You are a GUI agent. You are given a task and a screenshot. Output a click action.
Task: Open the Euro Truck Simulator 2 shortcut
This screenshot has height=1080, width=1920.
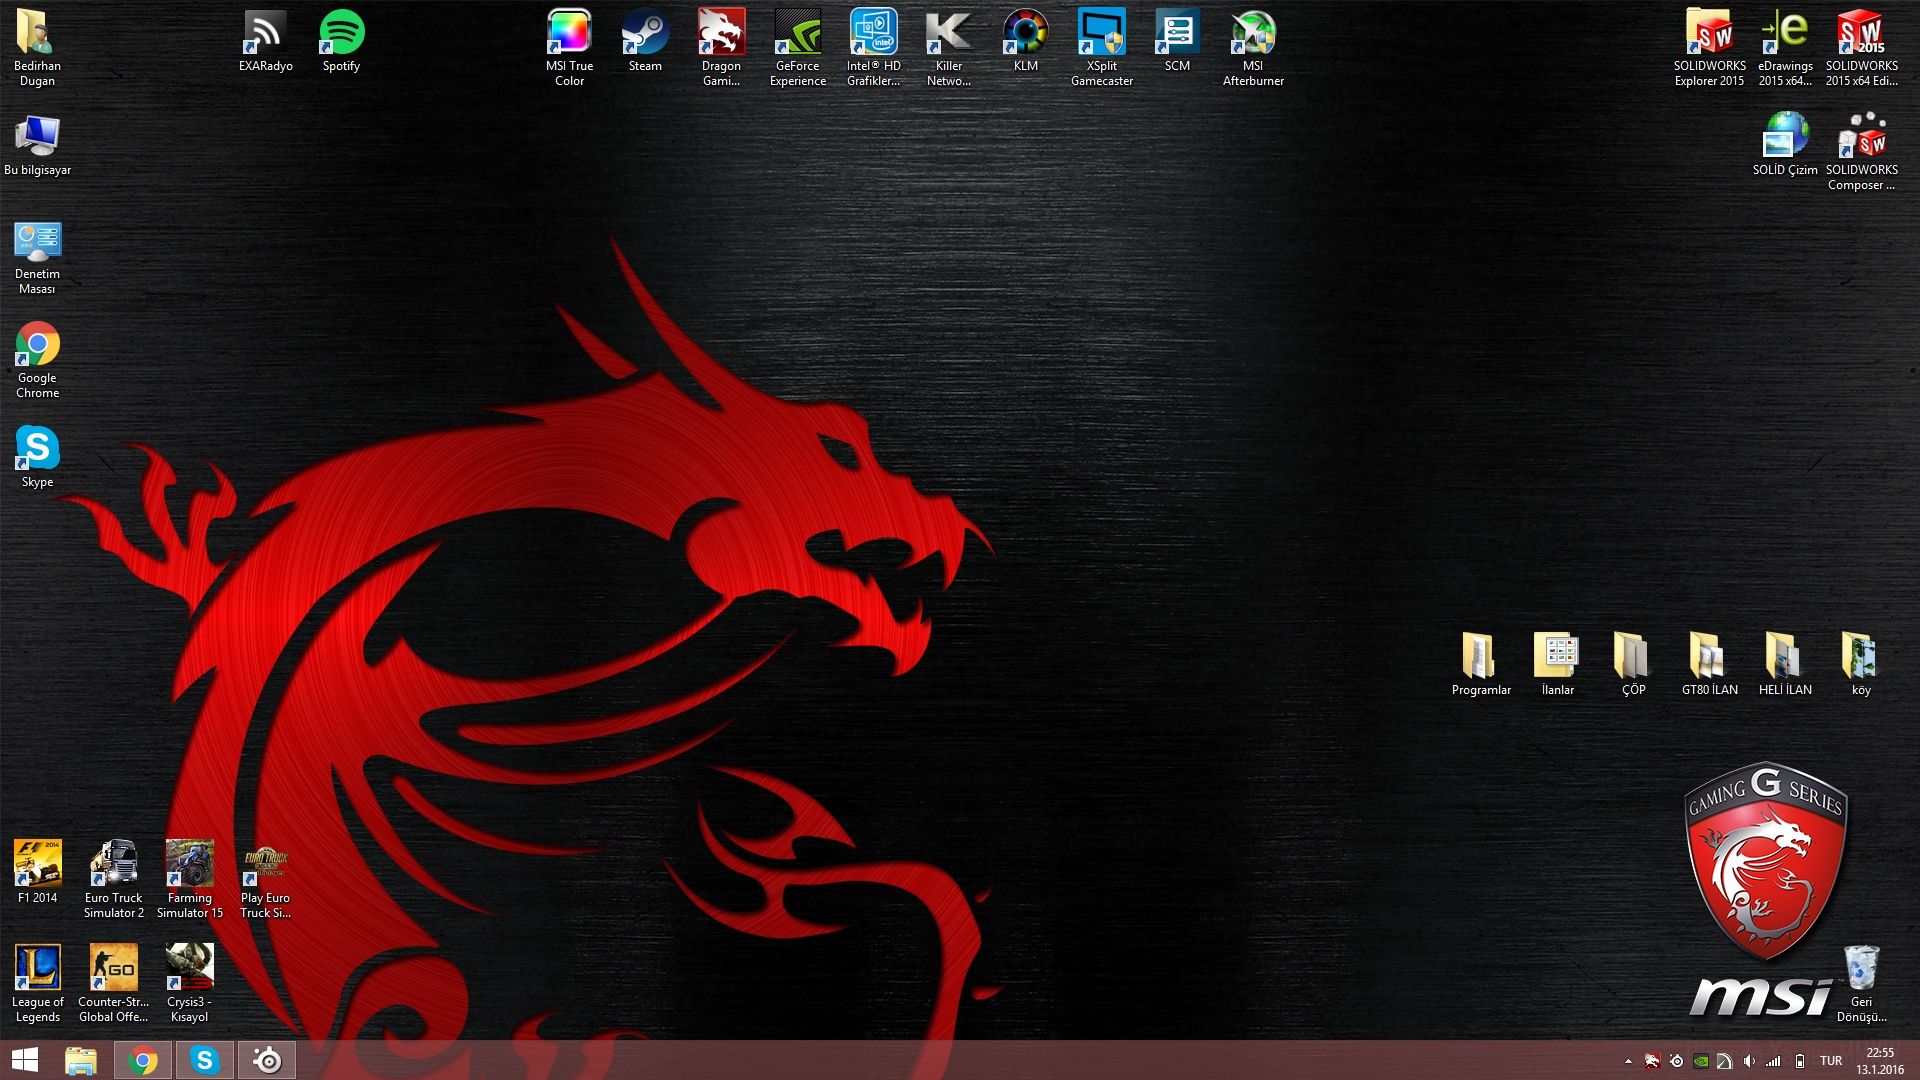click(113, 864)
